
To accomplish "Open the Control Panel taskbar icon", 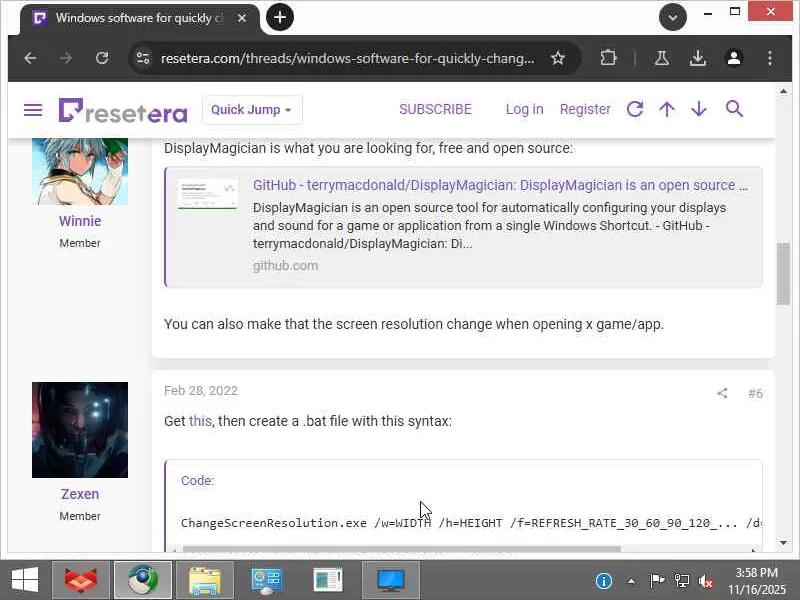I will pyautogui.click(x=266, y=580).
